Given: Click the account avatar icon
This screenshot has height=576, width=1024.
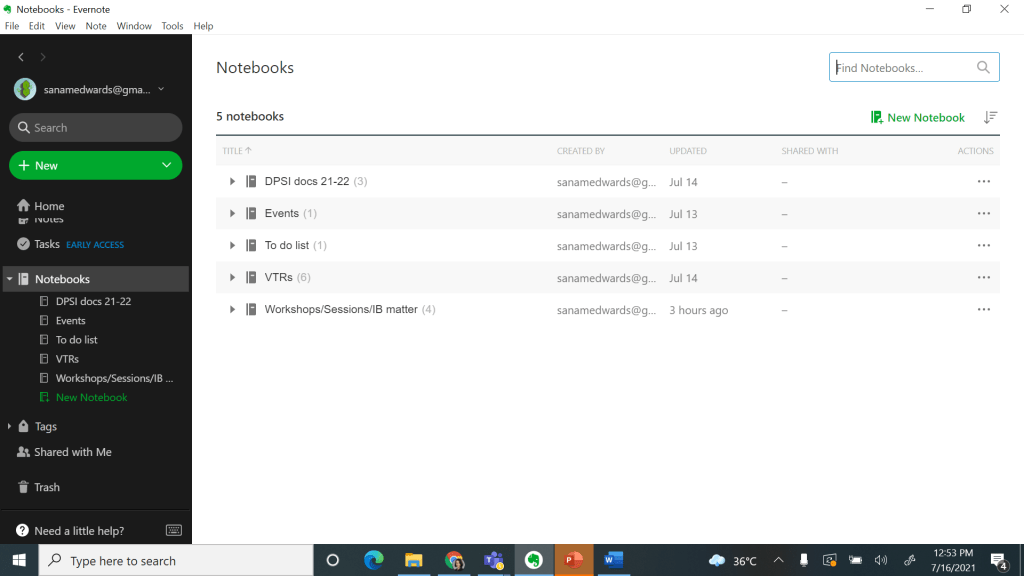Looking at the screenshot, I should pyautogui.click(x=25, y=89).
